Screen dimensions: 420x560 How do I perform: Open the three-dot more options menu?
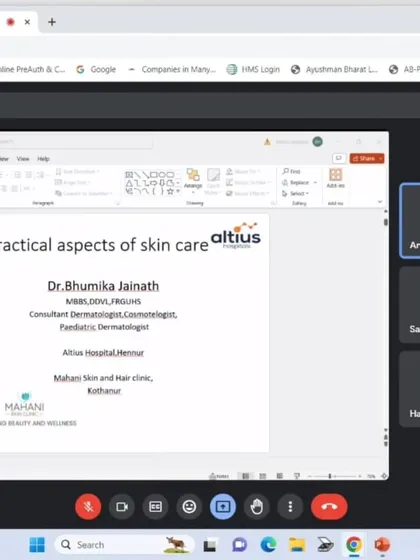pyautogui.click(x=290, y=506)
